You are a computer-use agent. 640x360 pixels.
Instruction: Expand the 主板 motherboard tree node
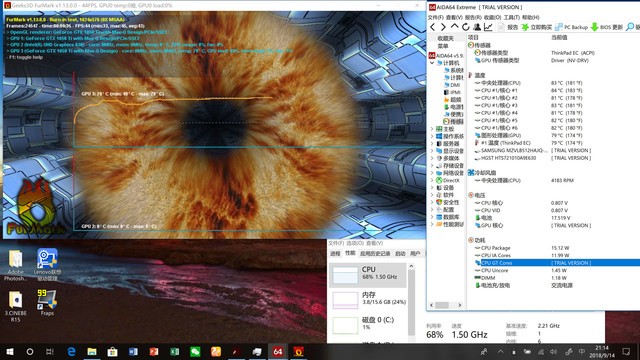tap(432, 129)
